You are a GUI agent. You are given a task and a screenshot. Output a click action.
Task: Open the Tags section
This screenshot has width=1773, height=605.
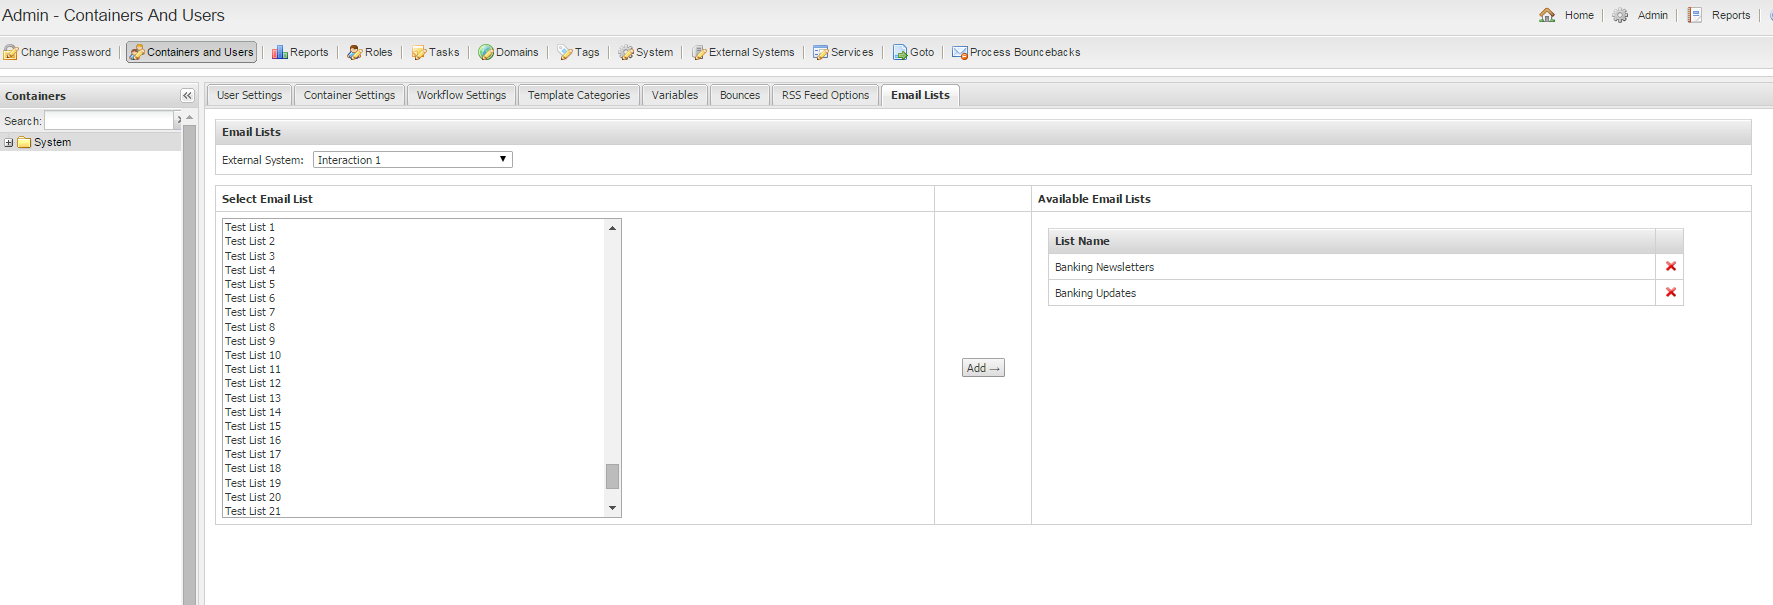578,52
